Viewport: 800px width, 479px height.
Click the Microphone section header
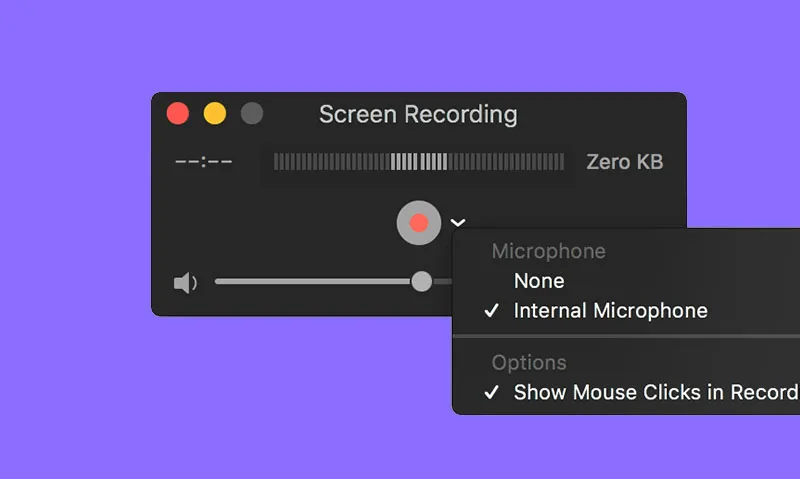click(548, 252)
